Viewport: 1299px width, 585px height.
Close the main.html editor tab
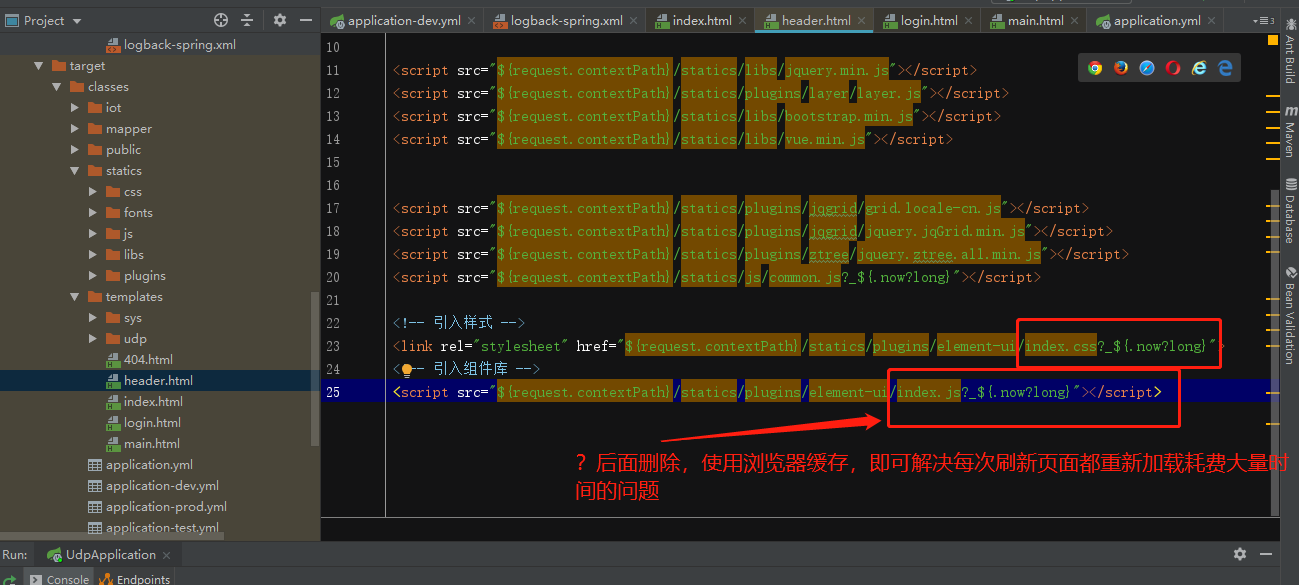pos(1075,21)
